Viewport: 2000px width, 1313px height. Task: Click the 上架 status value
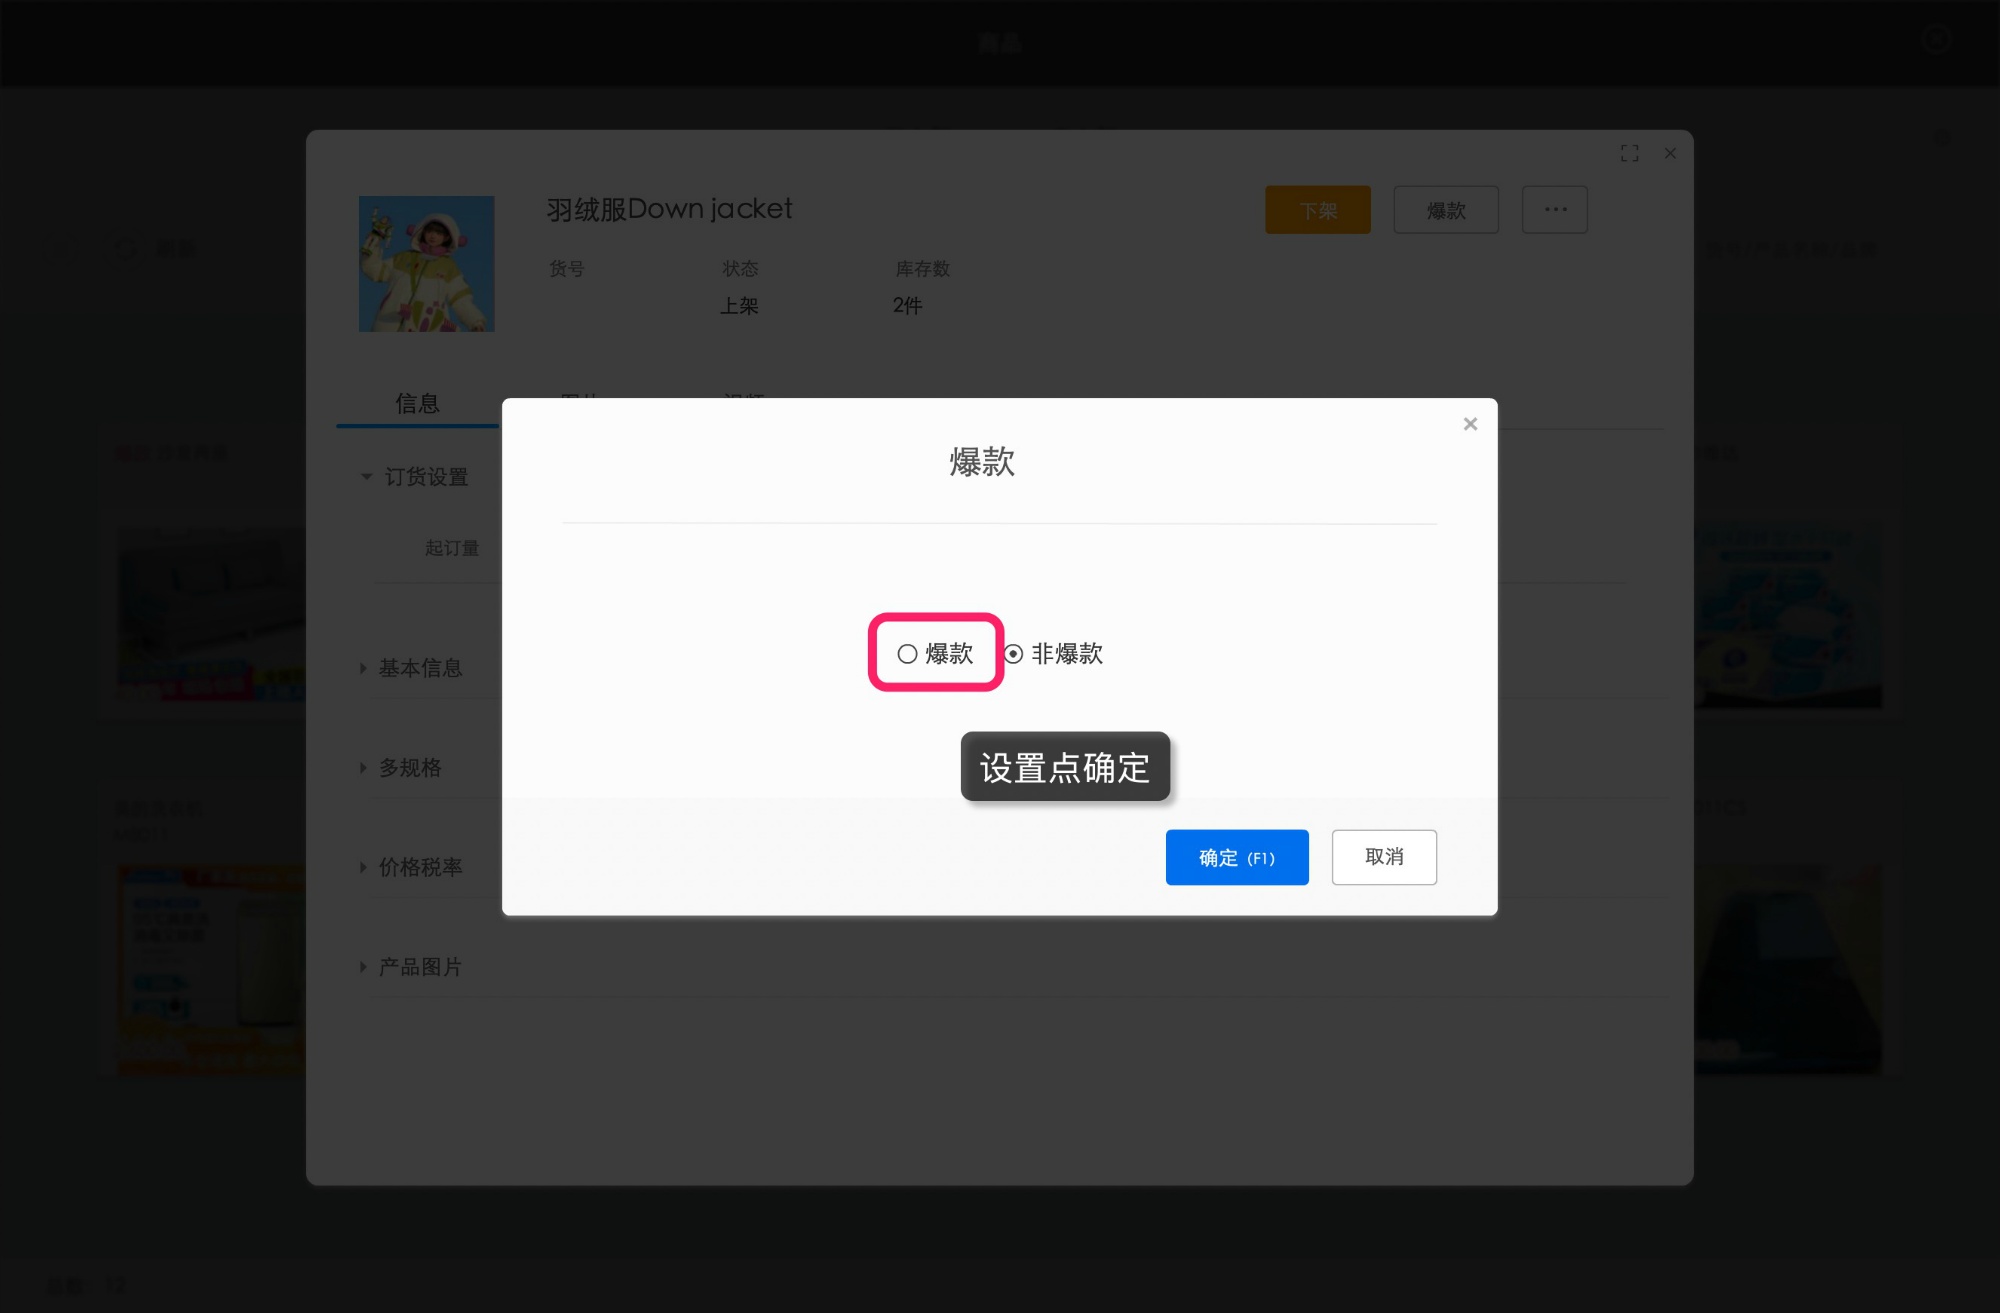(740, 306)
